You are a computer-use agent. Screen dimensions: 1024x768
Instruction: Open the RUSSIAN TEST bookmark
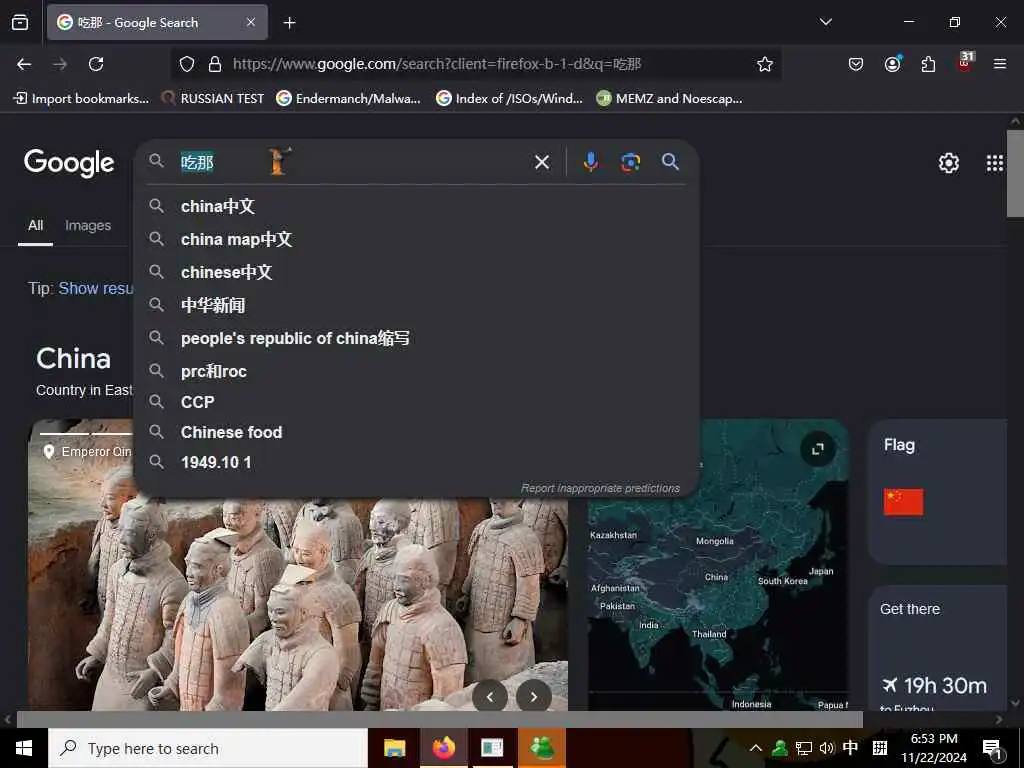pos(213,99)
